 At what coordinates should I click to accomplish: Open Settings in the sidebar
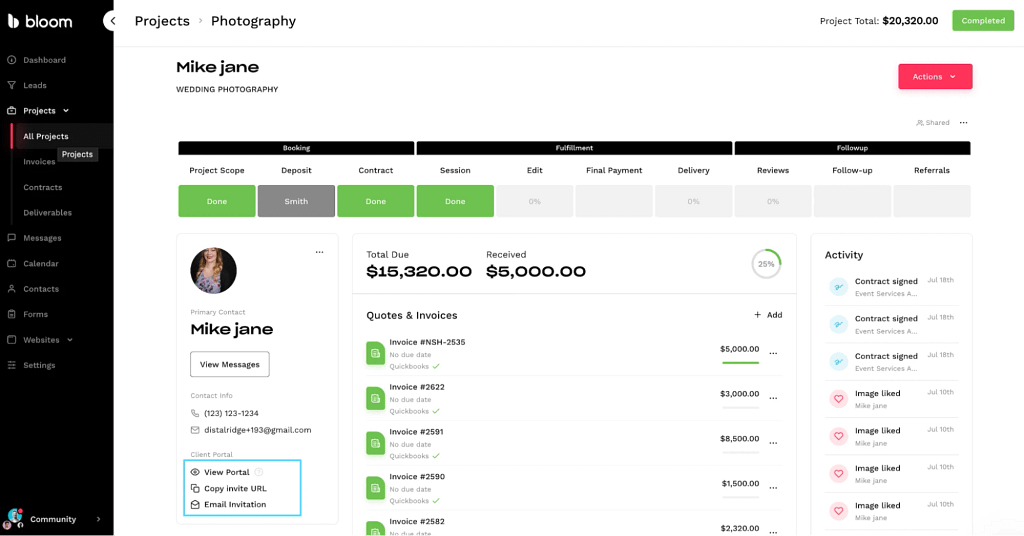click(39, 366)
